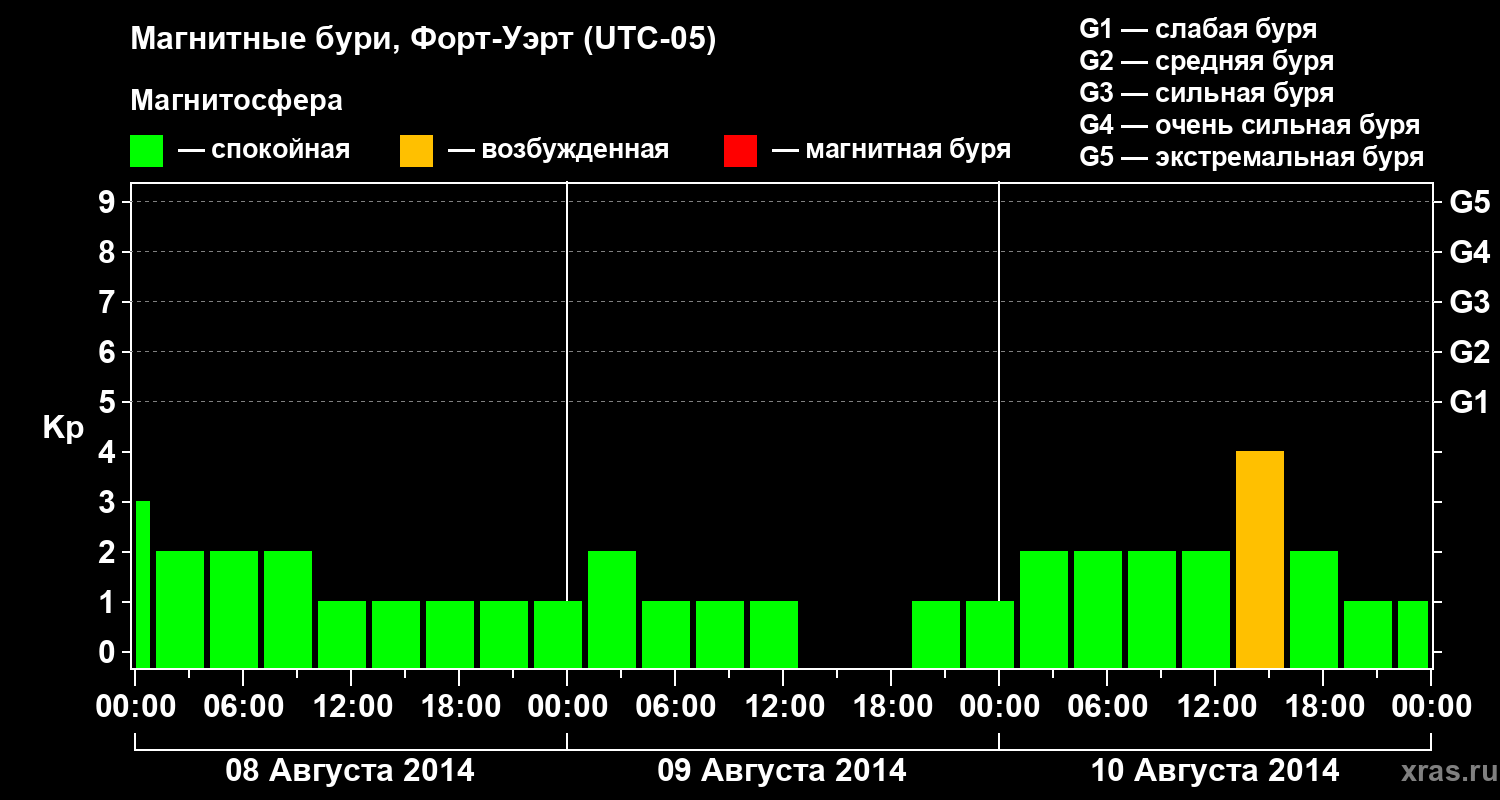Click the Kp axis value 9

(x=109, y=202)
